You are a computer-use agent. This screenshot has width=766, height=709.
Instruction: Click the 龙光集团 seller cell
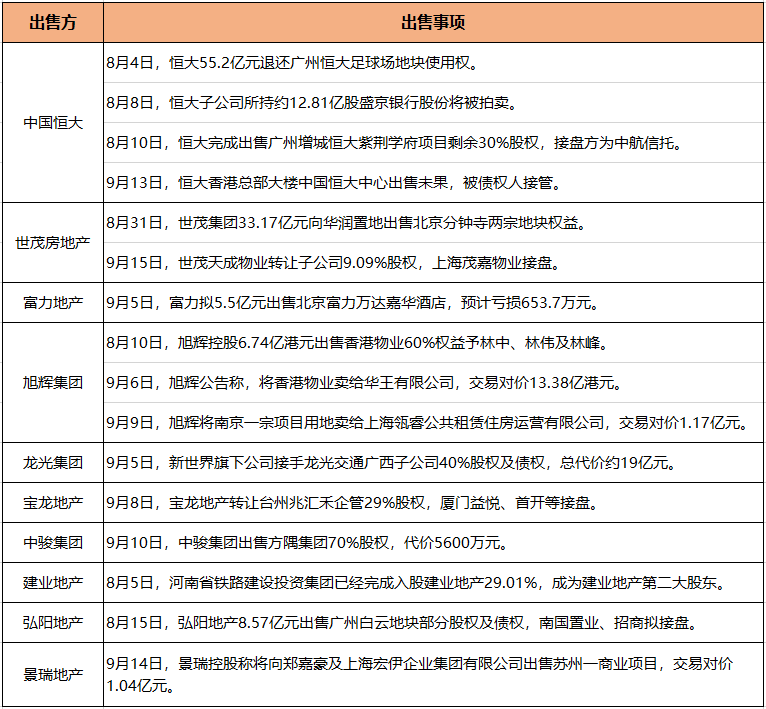[52, 463]
